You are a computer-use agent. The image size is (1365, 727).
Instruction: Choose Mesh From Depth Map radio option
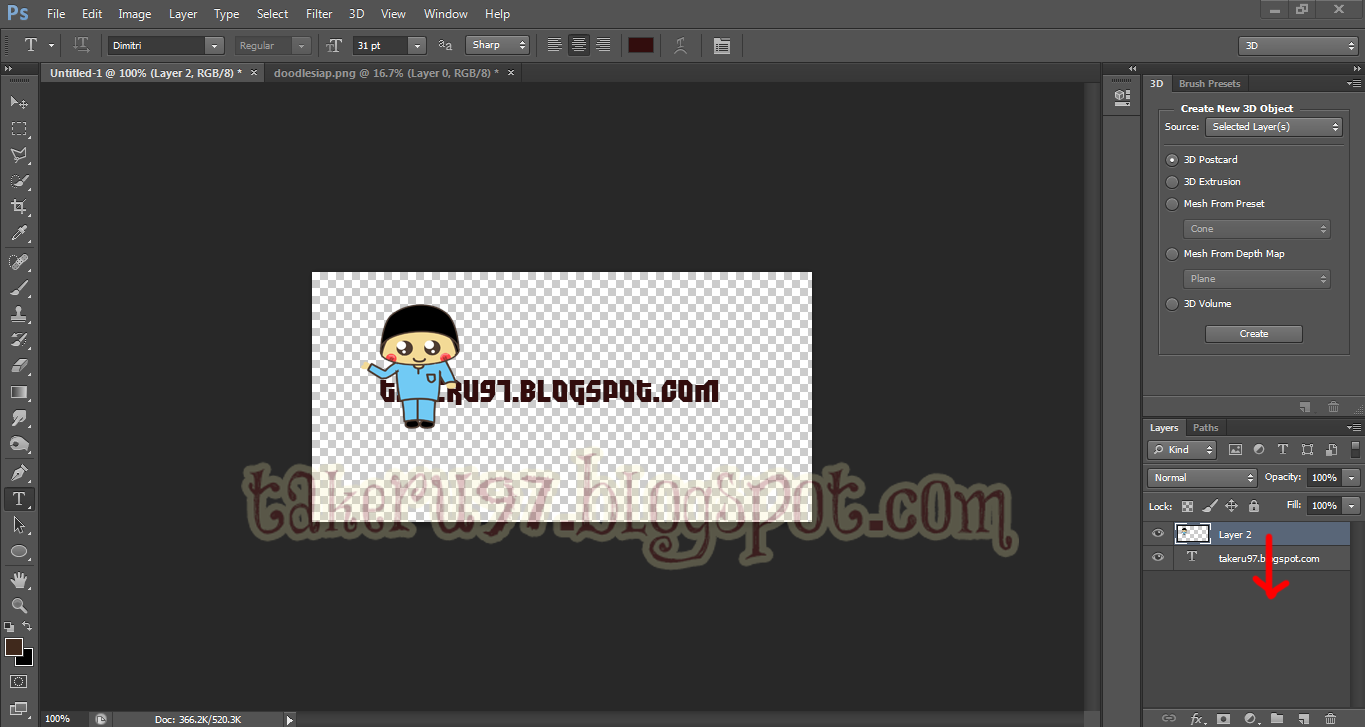coord(1172,254)
